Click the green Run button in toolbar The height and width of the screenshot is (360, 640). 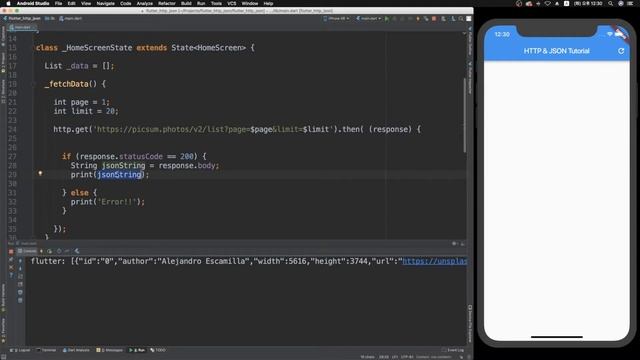click(387, 18)
